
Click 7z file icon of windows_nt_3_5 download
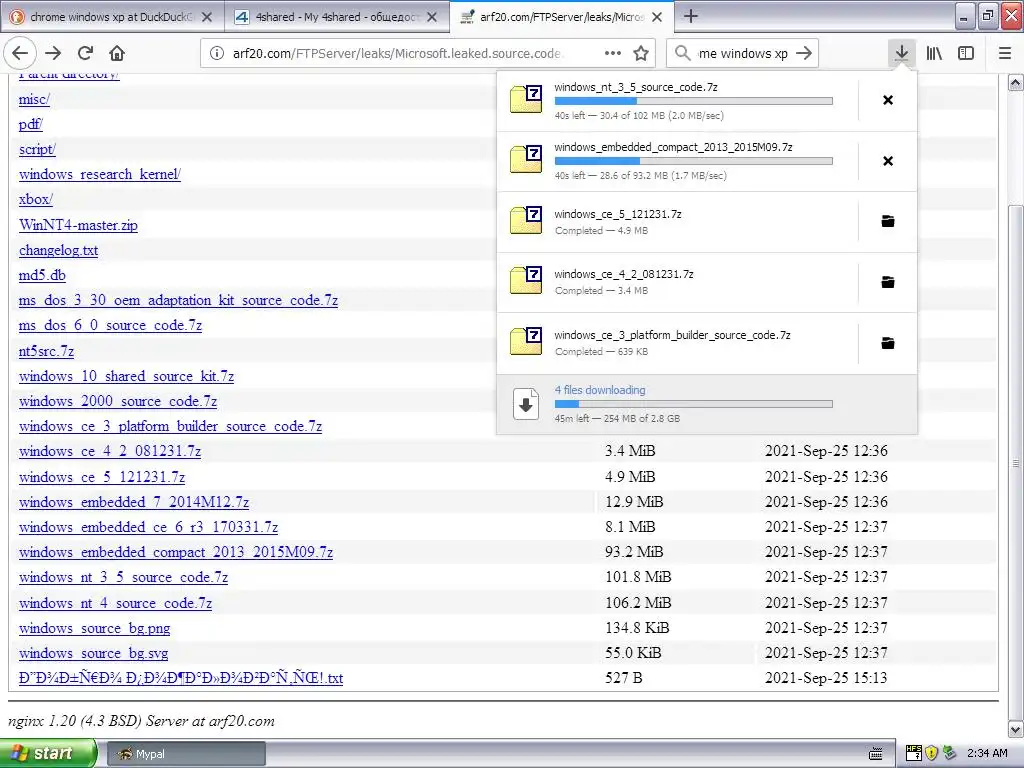tap(526, 99)
